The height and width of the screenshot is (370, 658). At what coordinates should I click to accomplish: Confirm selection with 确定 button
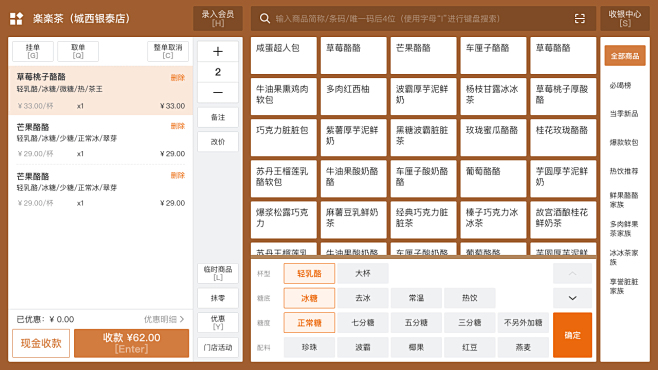pyautogui.click(x=572, y=335)
